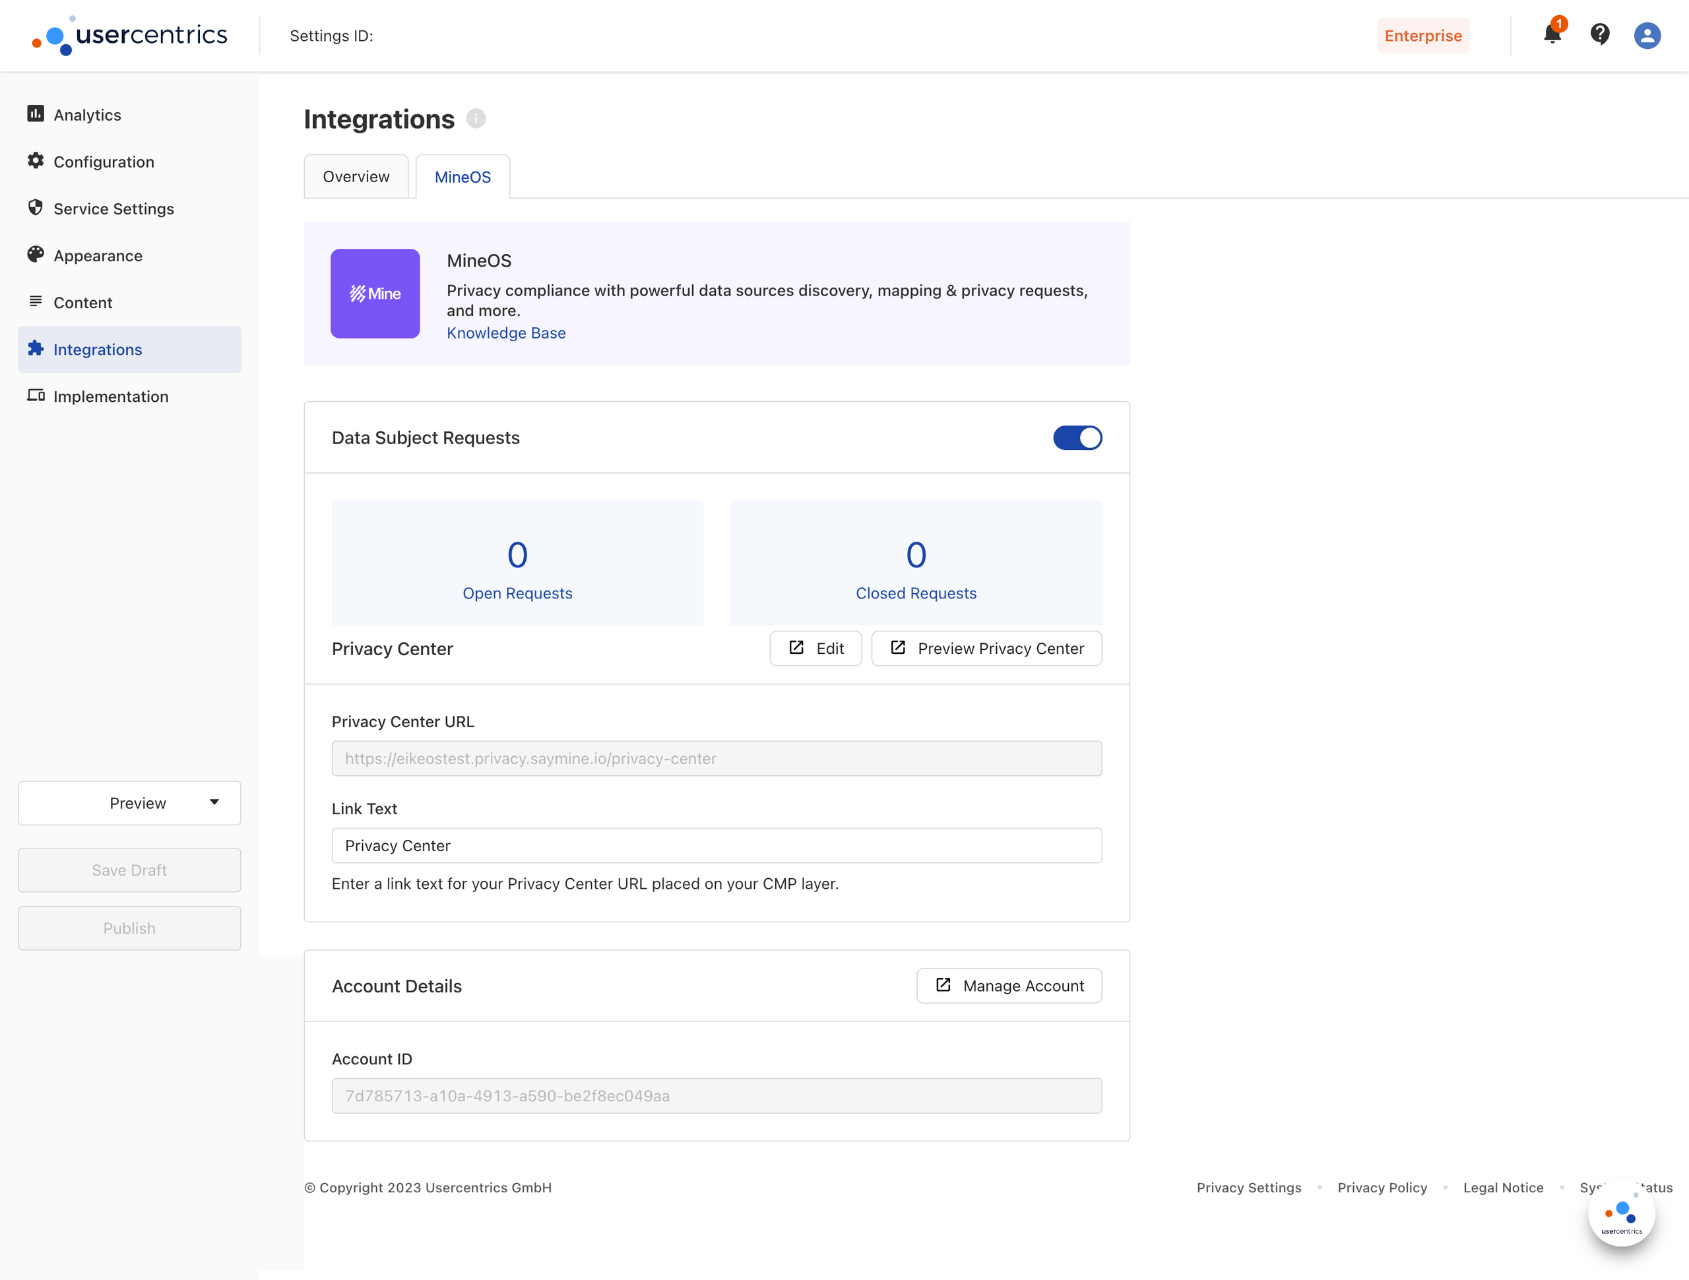
Task: Open the notifications bell
Action: click(1552, 34)
